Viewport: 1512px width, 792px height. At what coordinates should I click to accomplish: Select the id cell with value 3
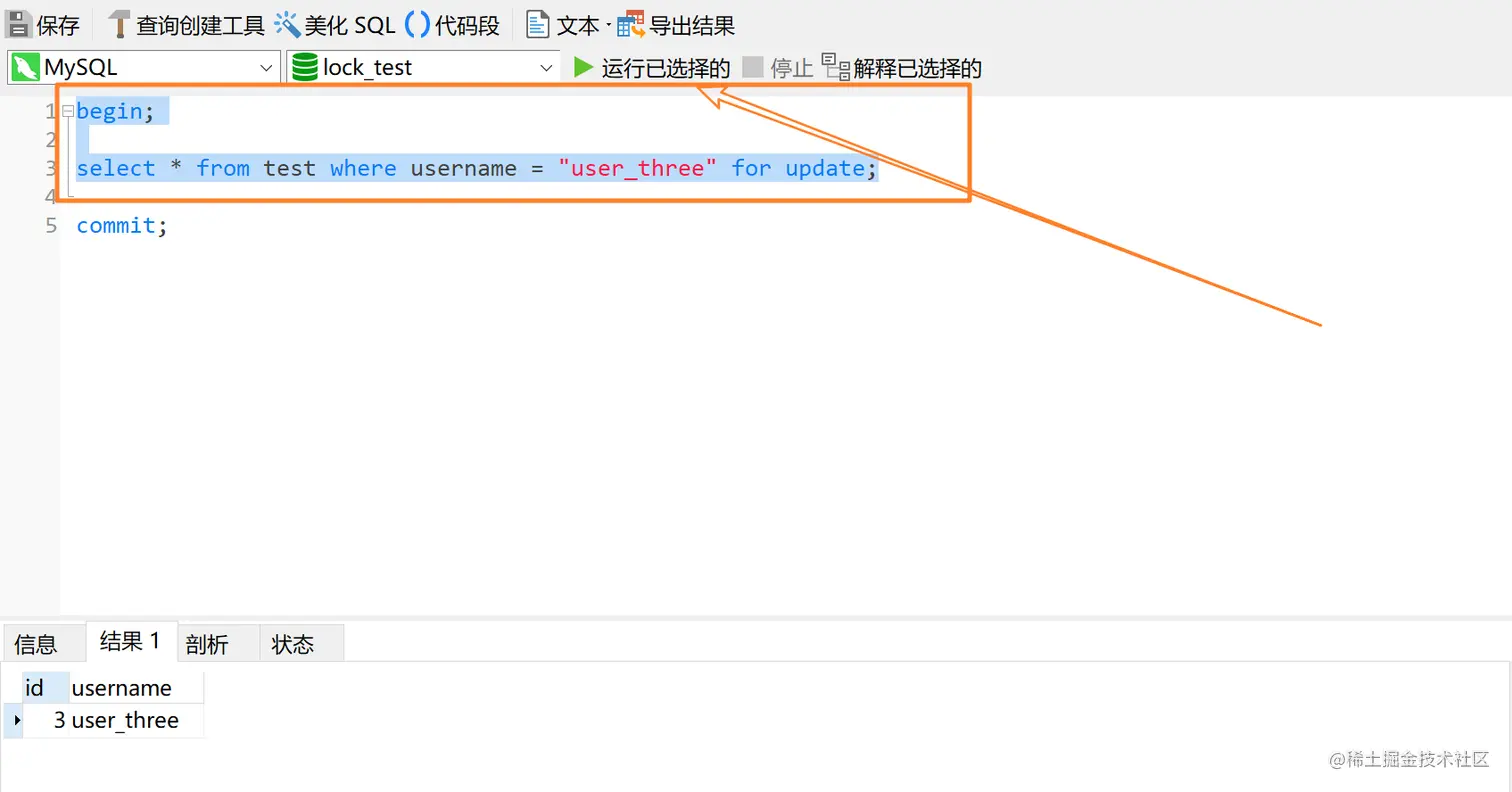[46, 720]
